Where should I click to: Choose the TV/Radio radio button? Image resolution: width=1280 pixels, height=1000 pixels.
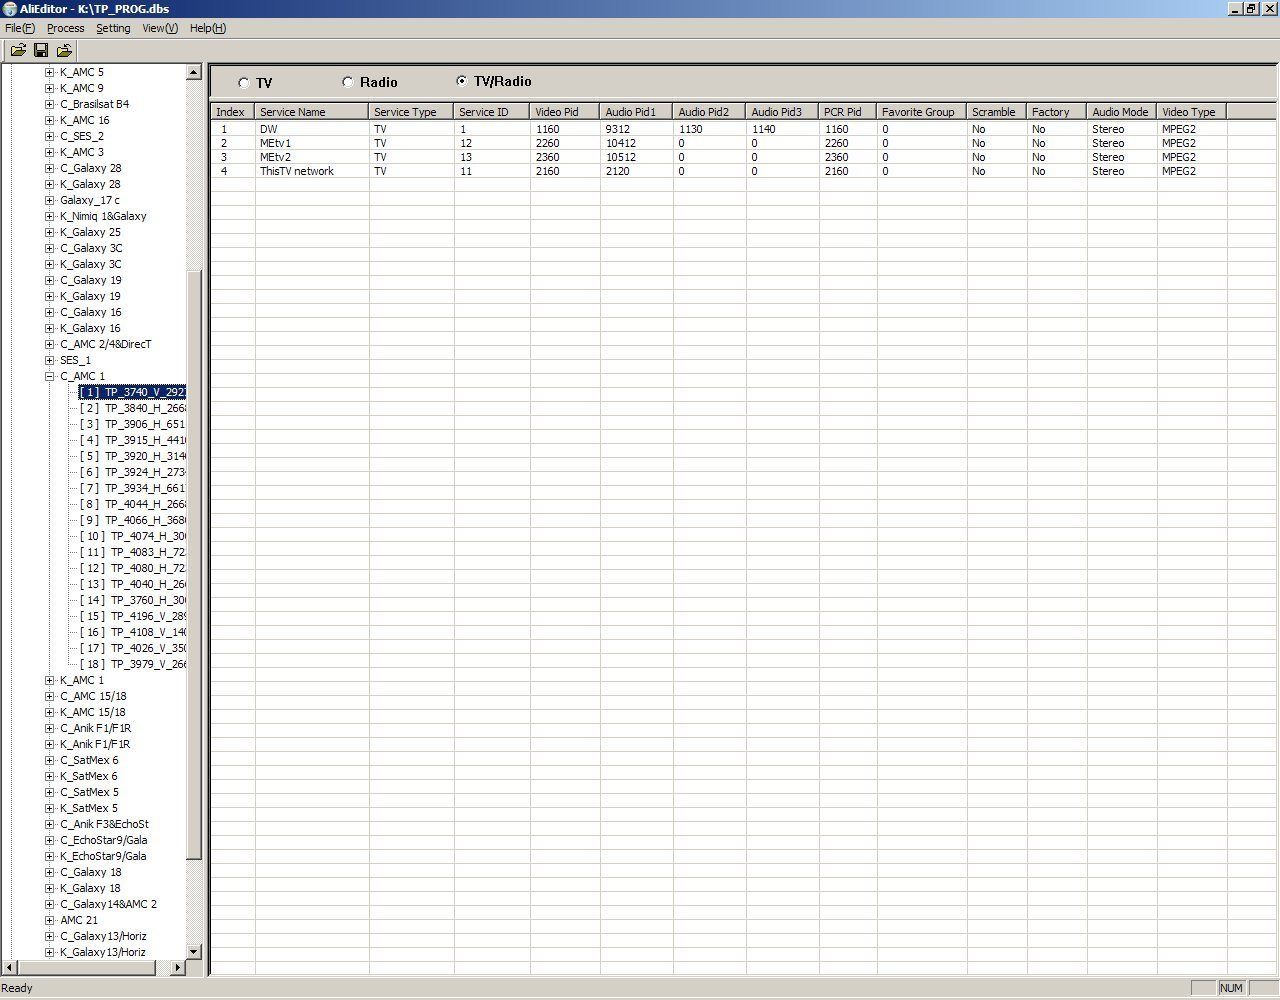pyautogui.click(x=461, y=81)
